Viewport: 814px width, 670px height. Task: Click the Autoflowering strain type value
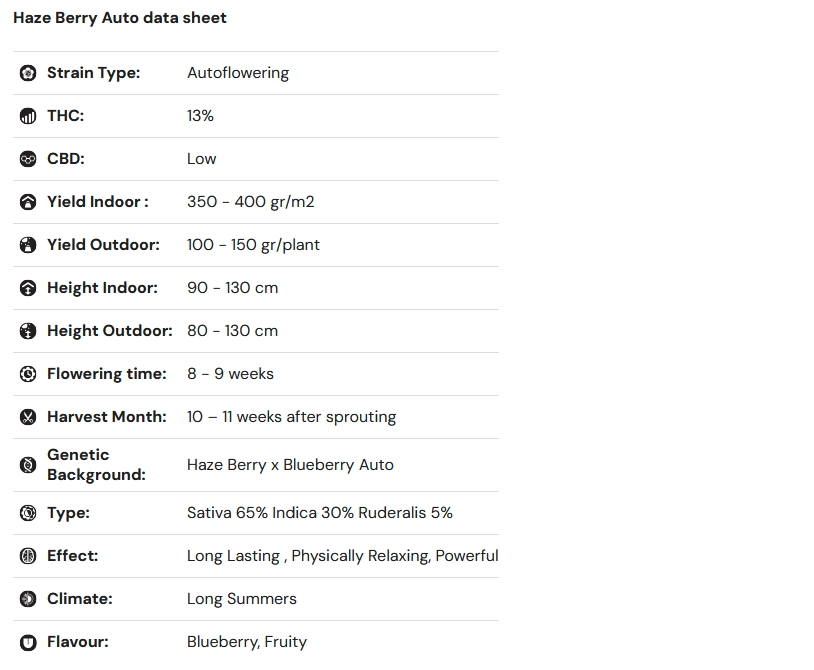238,73
